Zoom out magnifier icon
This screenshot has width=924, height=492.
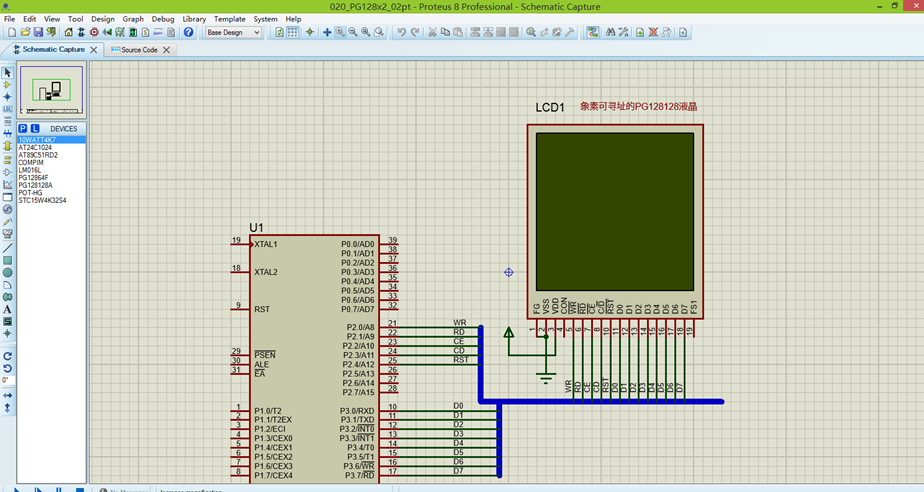click(352, 32)
